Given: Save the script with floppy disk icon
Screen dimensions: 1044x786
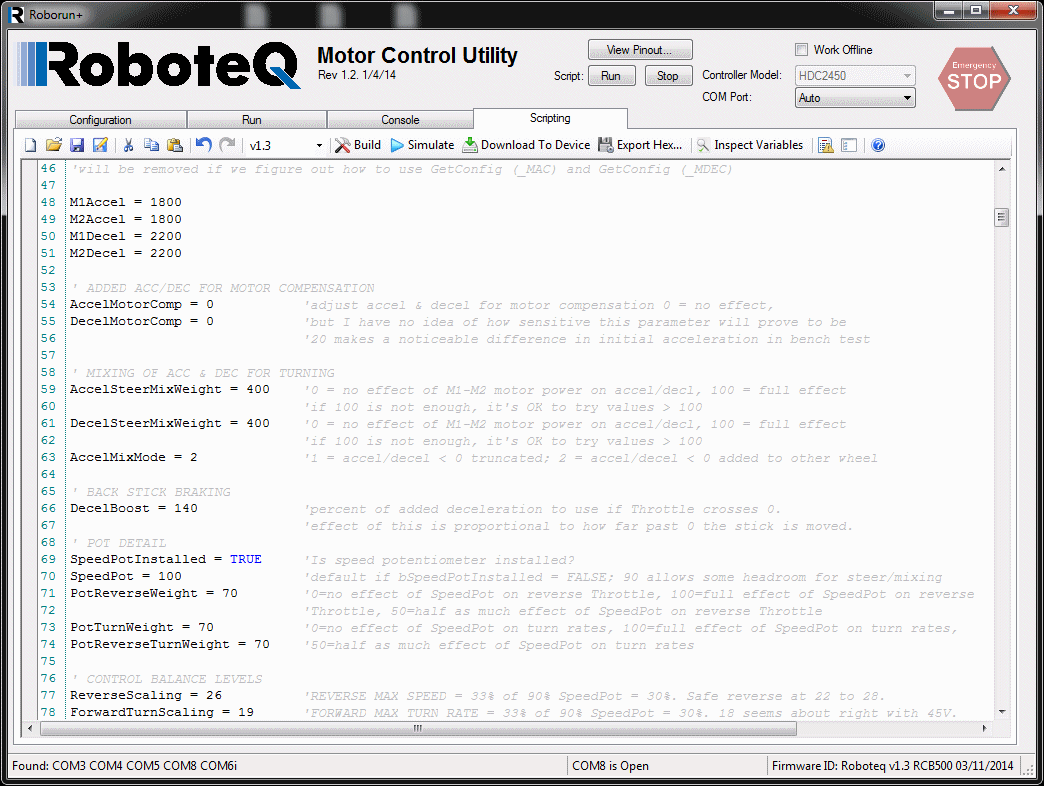Looking at the screenshot, I should click(77, 145).
